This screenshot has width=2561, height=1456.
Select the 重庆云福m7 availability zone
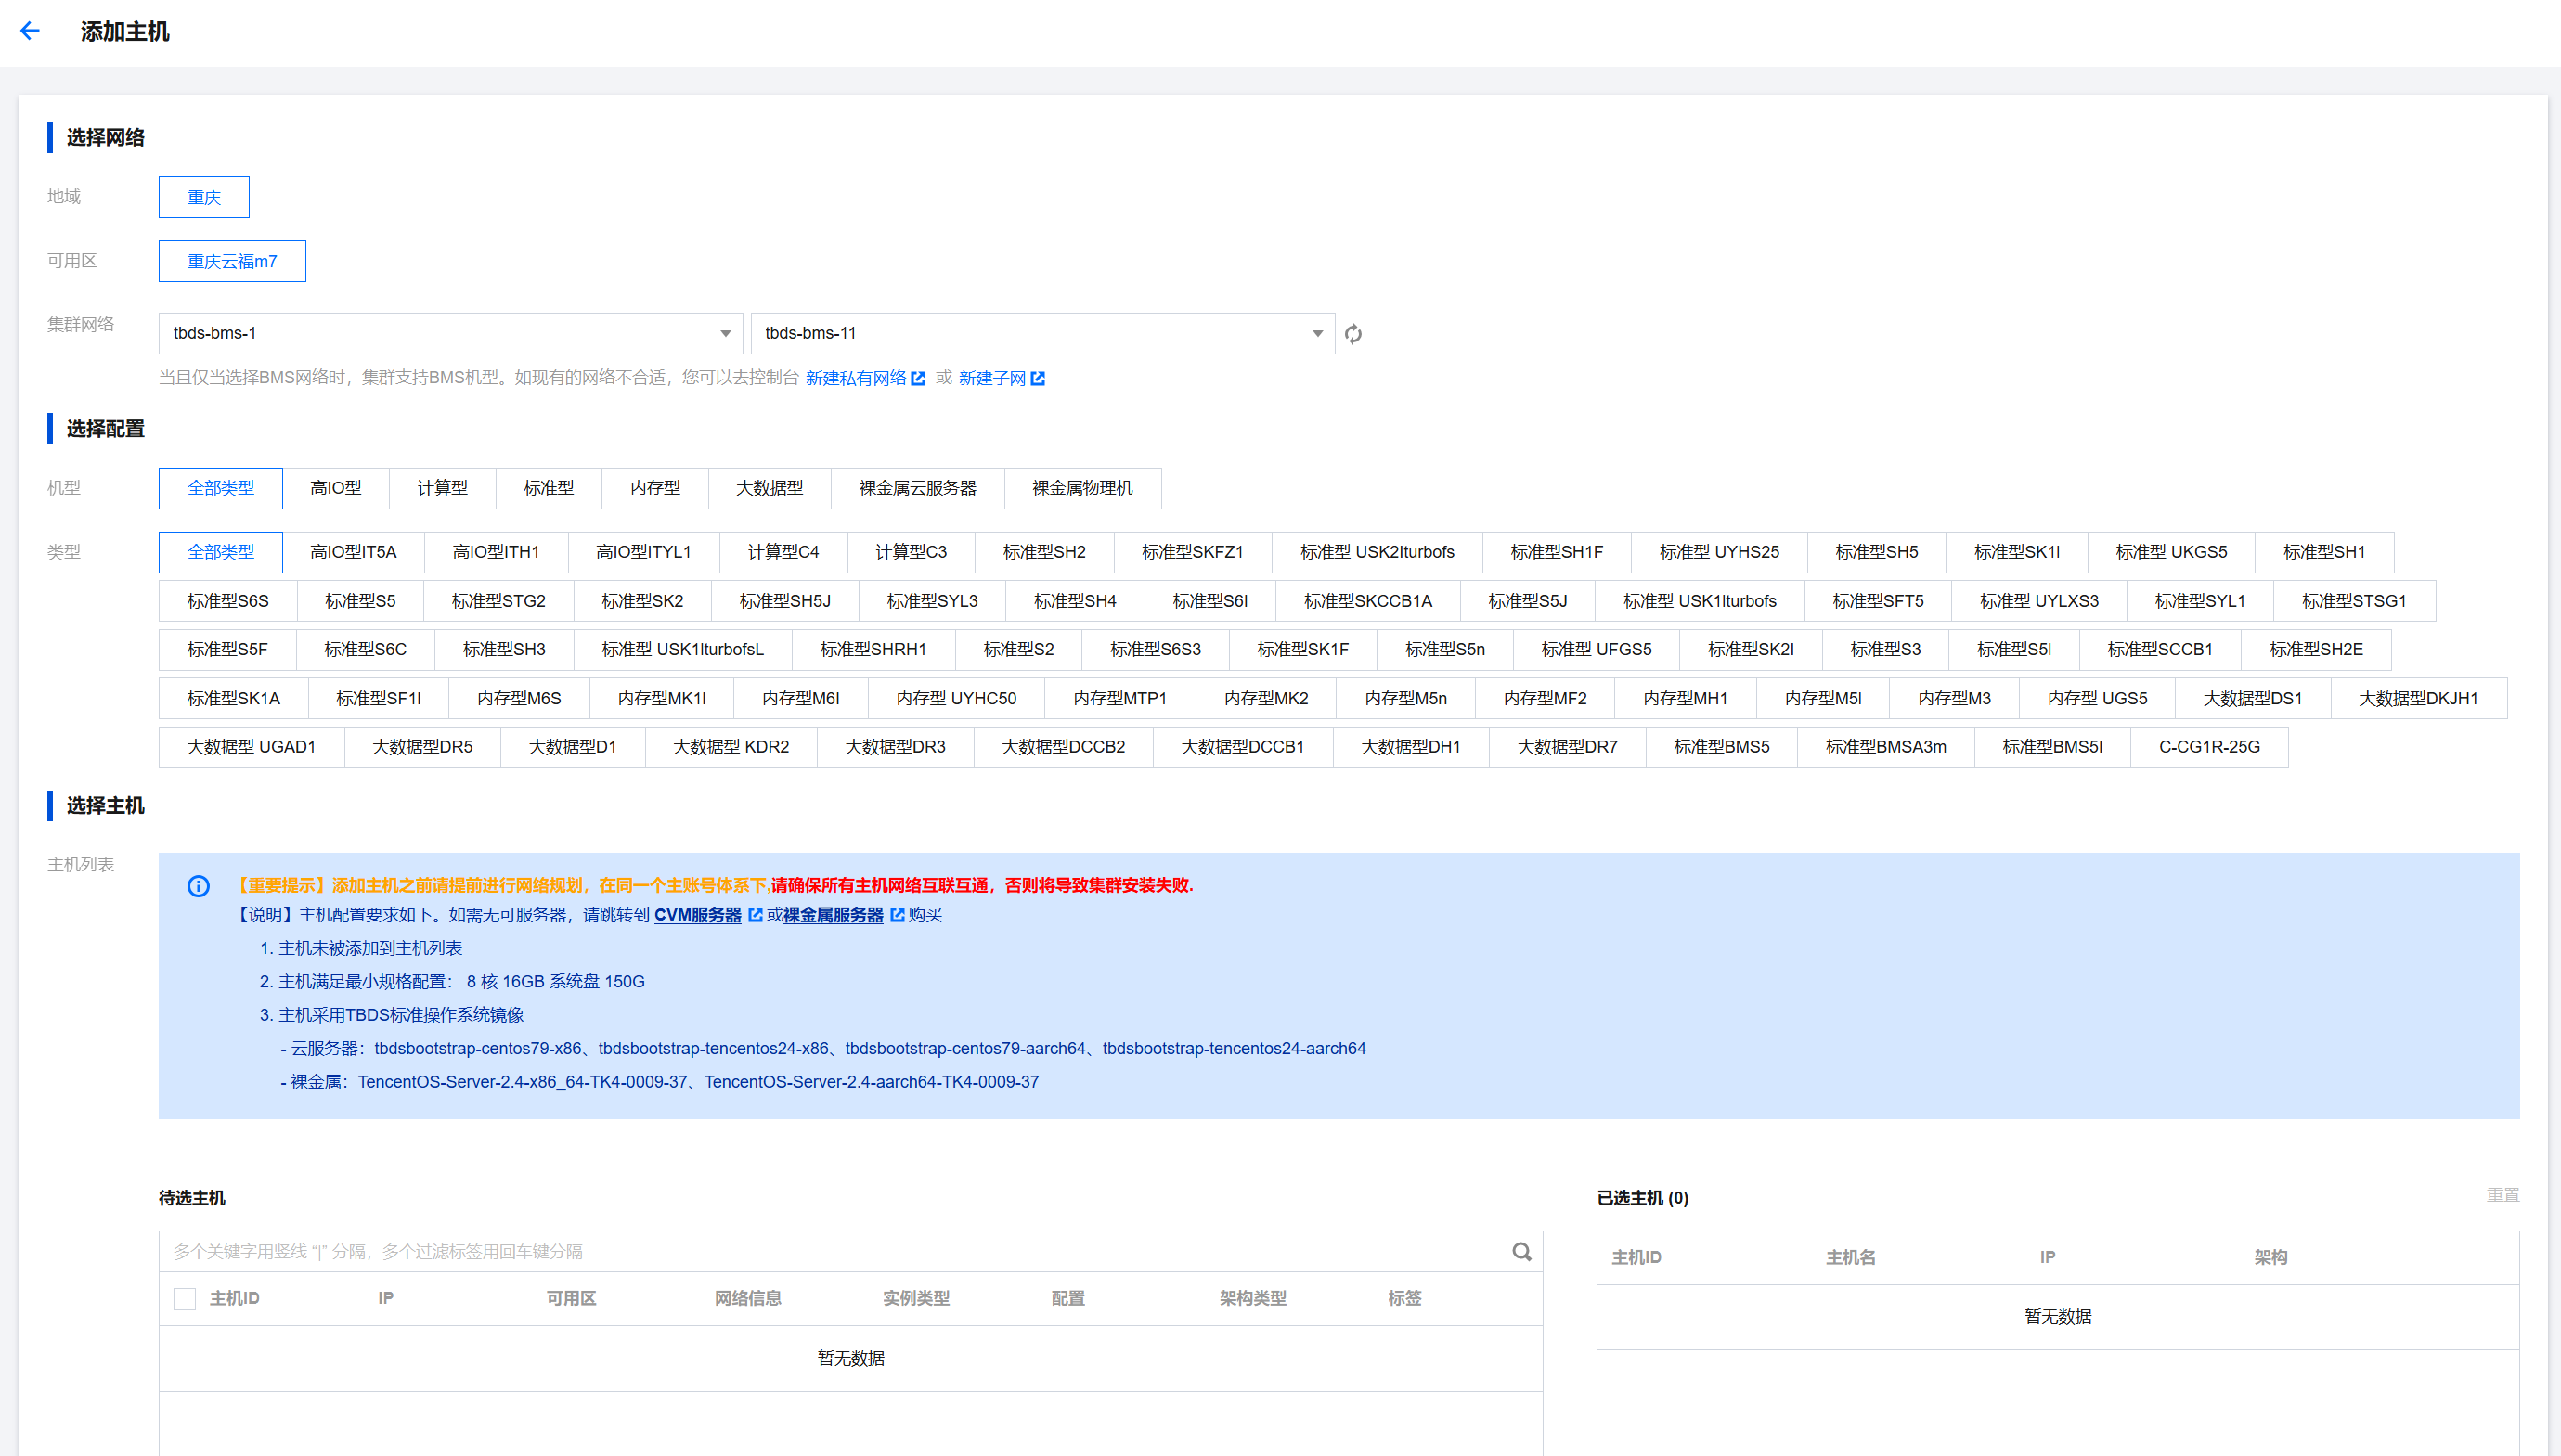232,261
